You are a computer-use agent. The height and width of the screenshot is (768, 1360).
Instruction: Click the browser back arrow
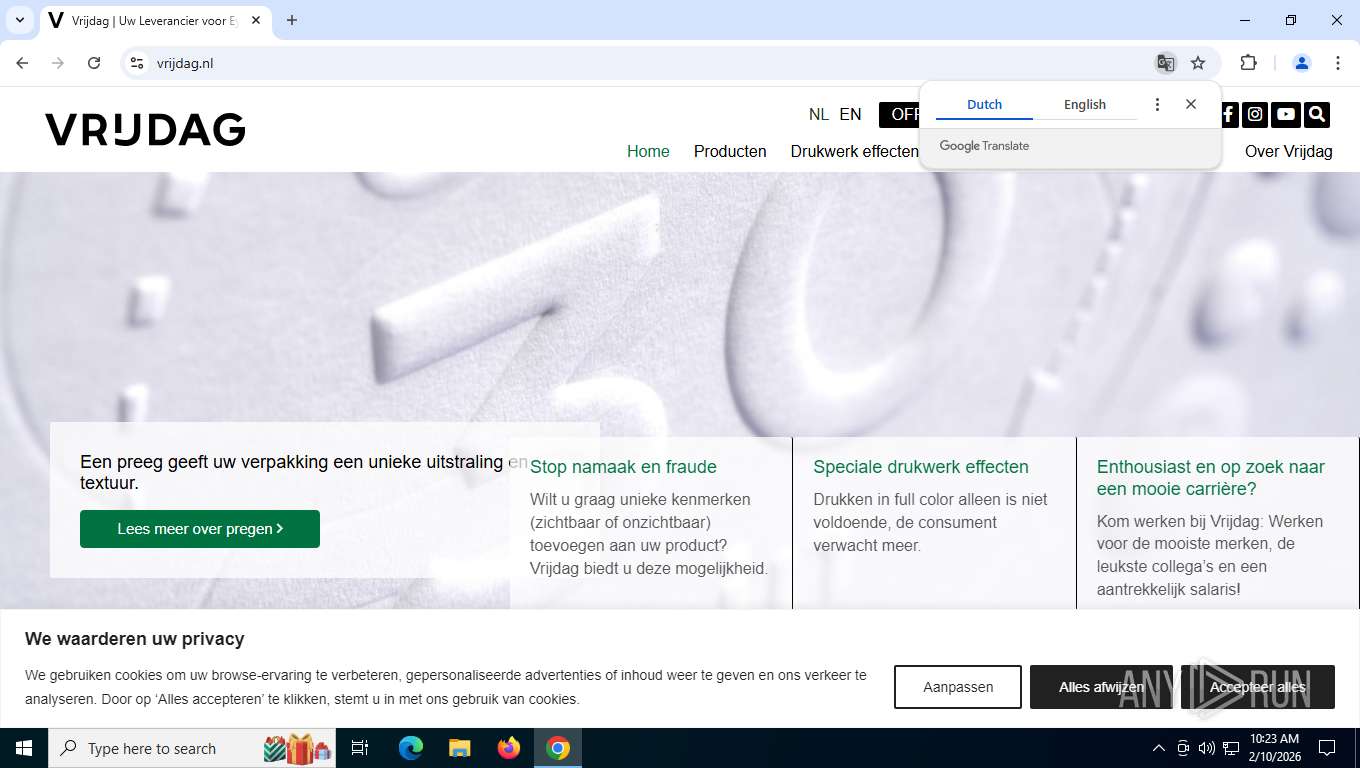tap(22, 63)
